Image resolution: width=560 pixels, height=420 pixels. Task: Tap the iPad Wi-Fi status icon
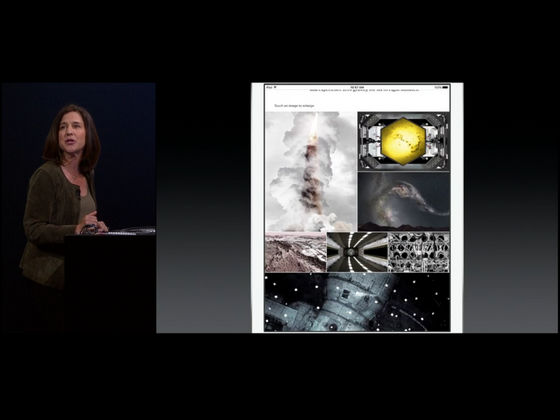[x=275, y=87]
